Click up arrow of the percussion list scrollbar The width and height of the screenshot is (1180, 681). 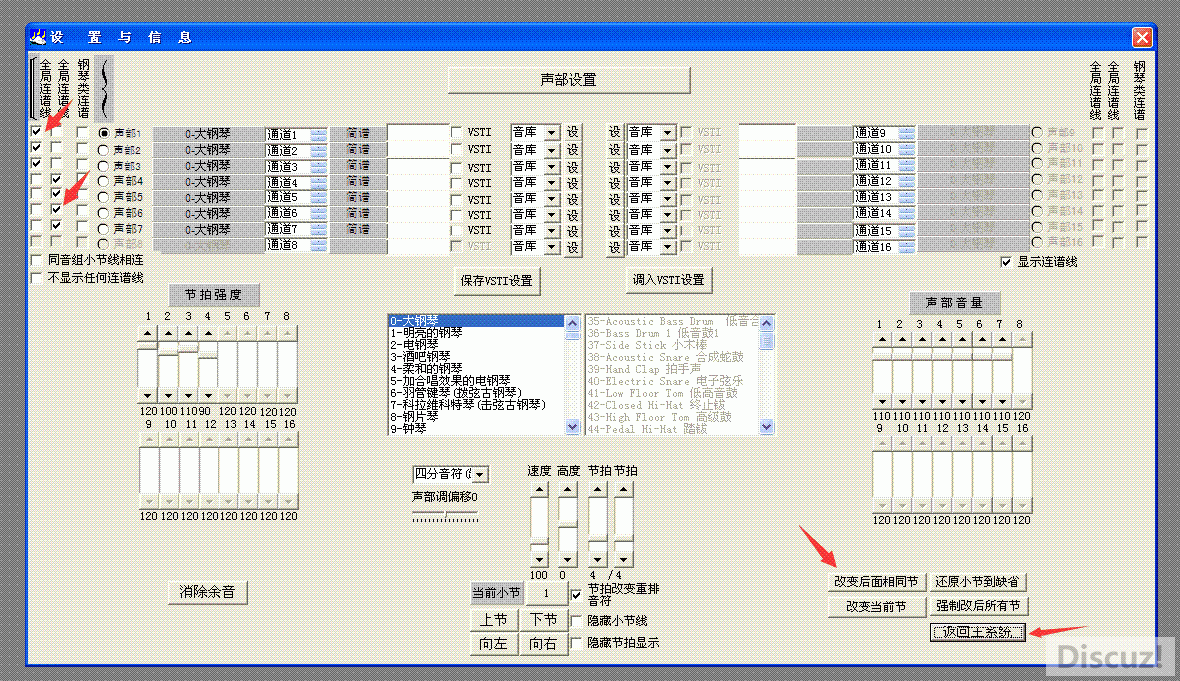point(766,324)
